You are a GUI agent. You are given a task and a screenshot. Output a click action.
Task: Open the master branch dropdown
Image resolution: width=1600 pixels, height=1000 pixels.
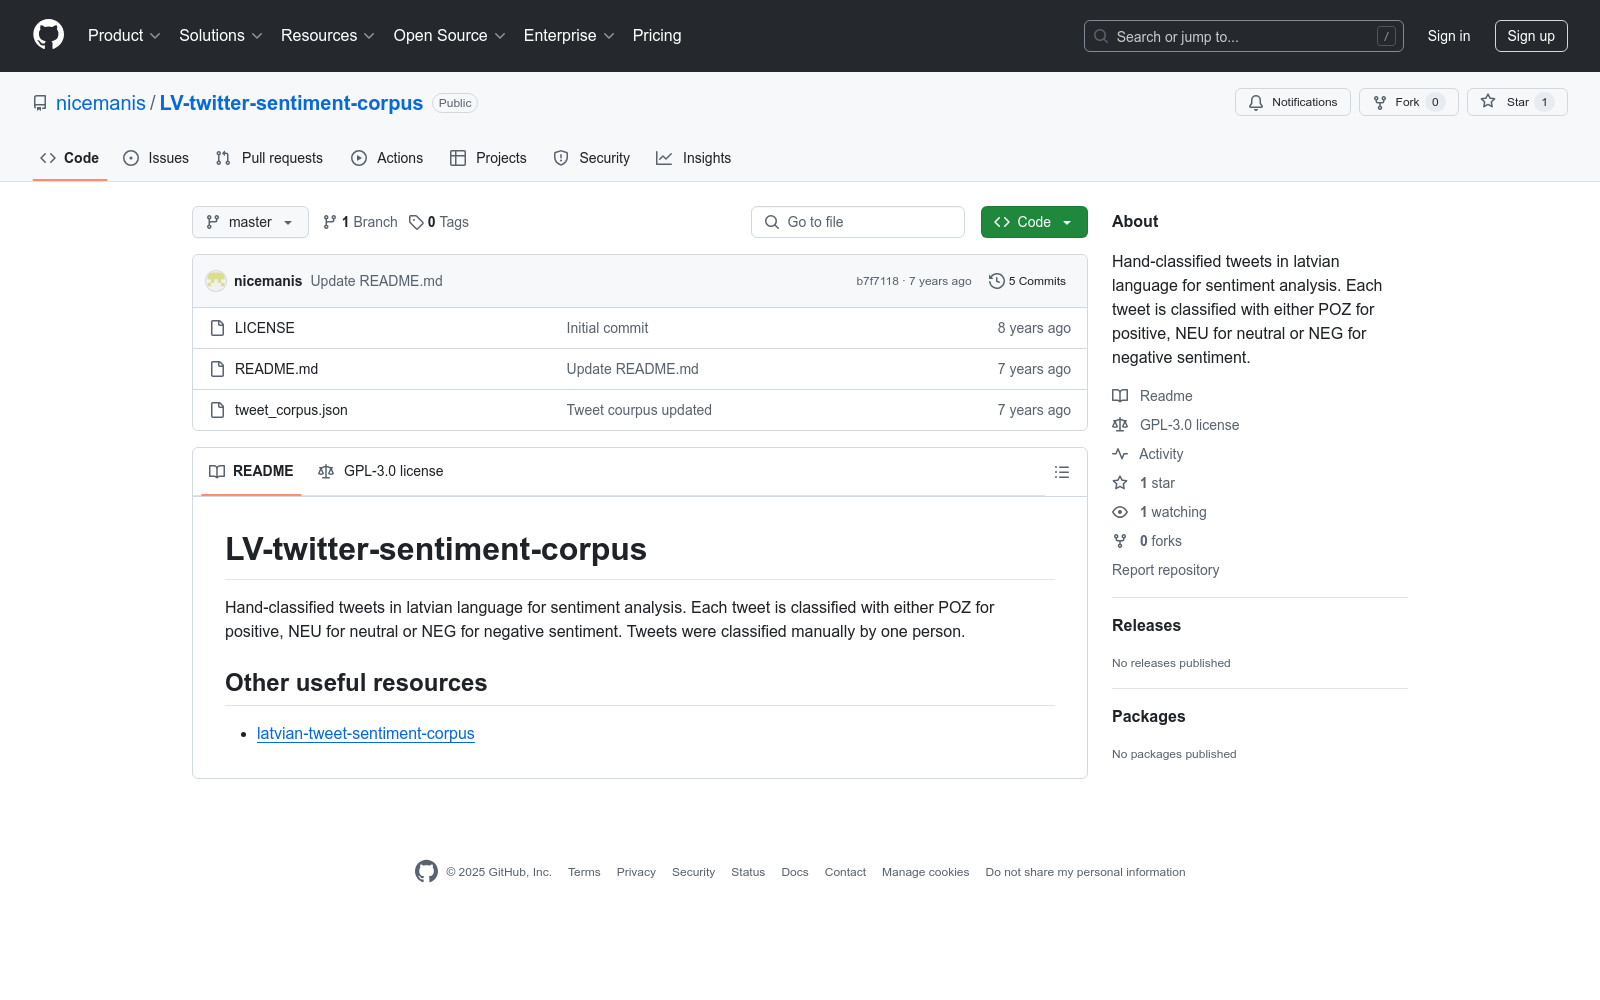click(x=250, y=222)
